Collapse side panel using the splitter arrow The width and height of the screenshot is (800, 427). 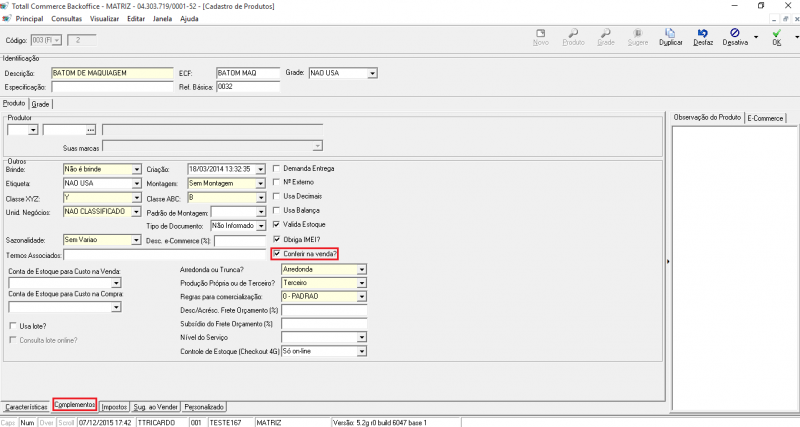click(667, 261)
